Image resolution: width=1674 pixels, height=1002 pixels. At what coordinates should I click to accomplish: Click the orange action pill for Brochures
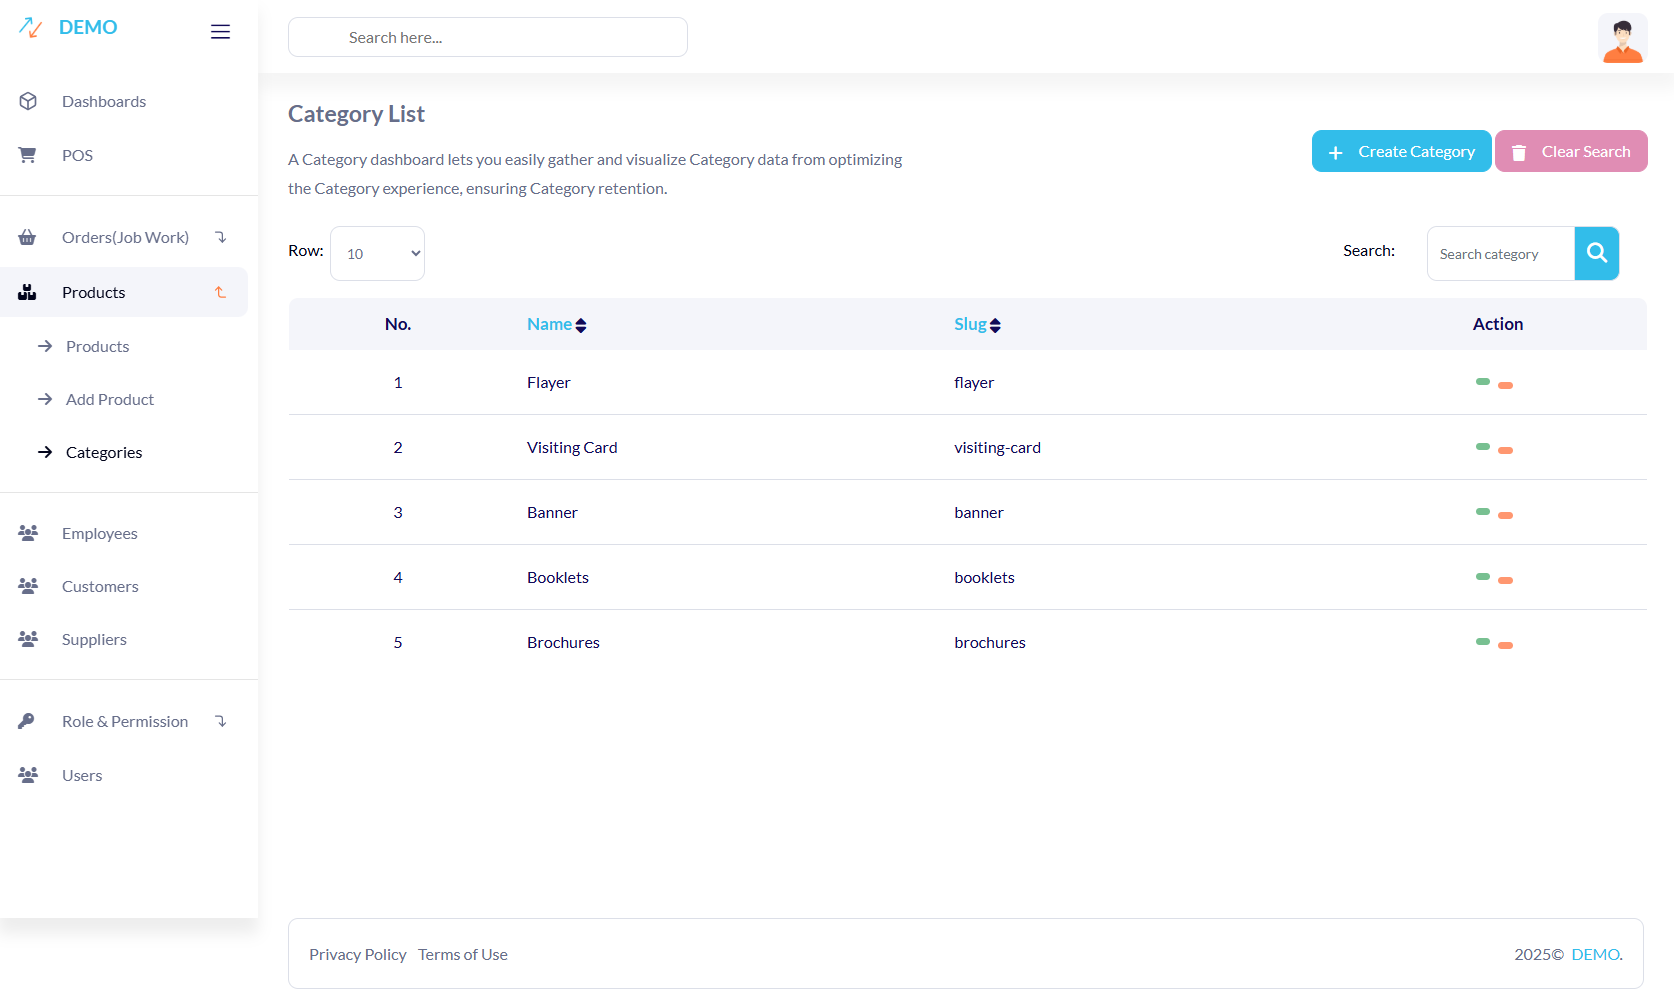[x=1505, y=646]
